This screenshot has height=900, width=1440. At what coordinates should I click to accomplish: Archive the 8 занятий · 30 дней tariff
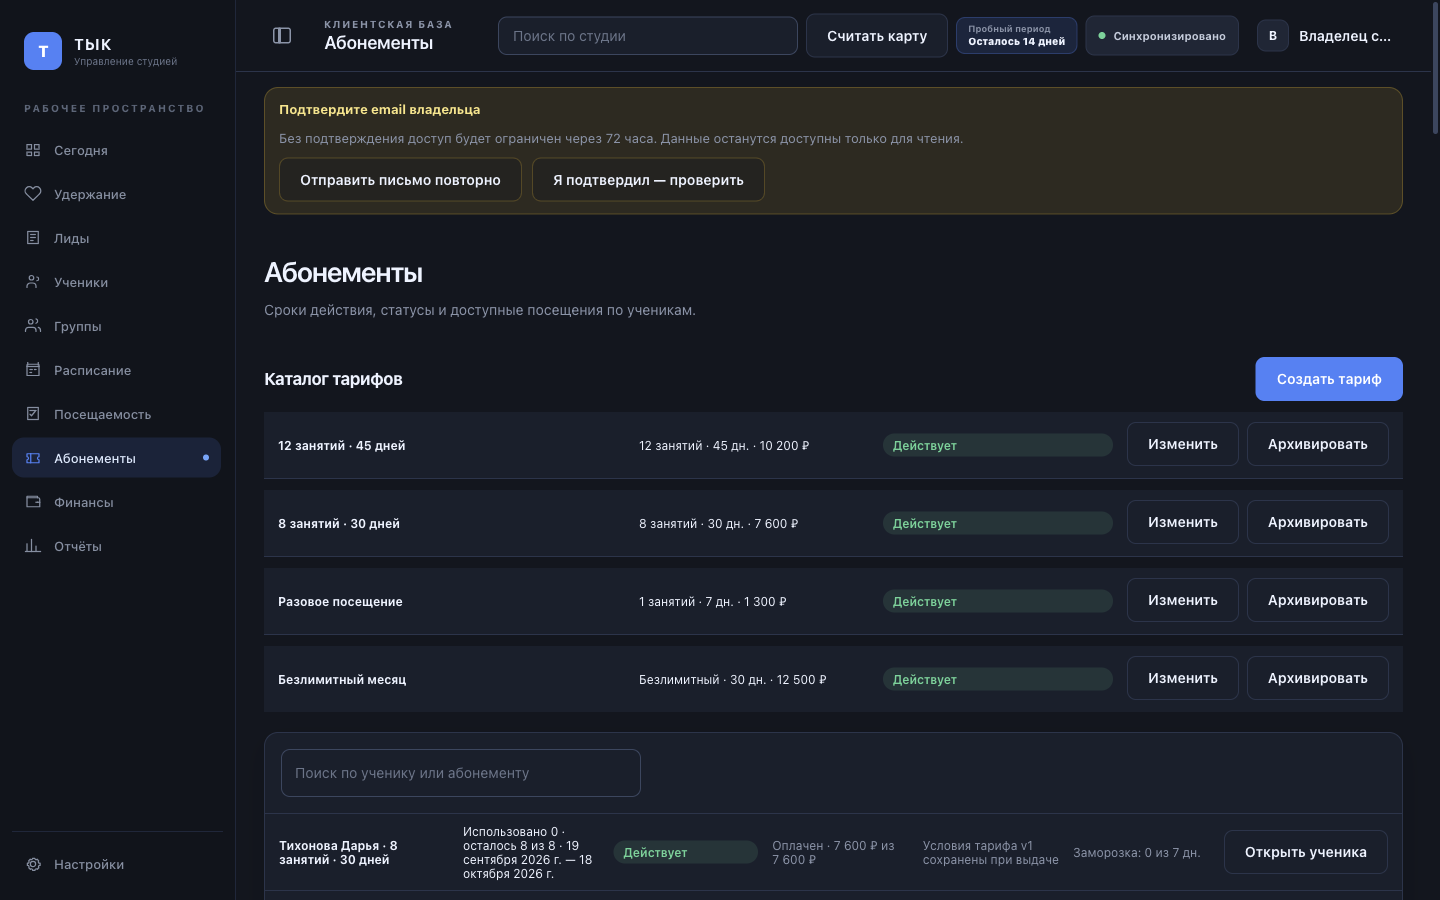1318,522
